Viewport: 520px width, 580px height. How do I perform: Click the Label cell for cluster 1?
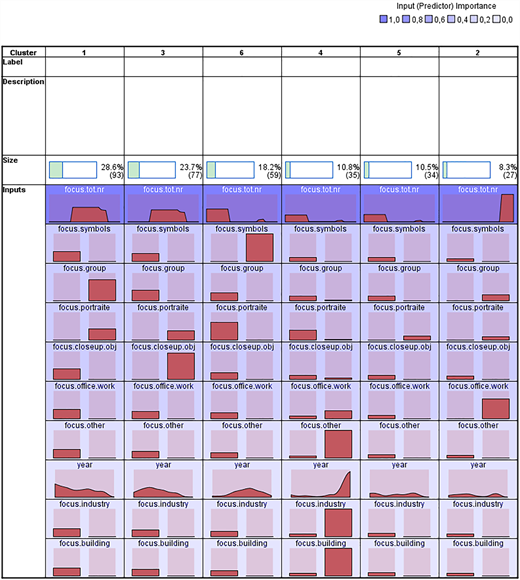tap(85, 67)
